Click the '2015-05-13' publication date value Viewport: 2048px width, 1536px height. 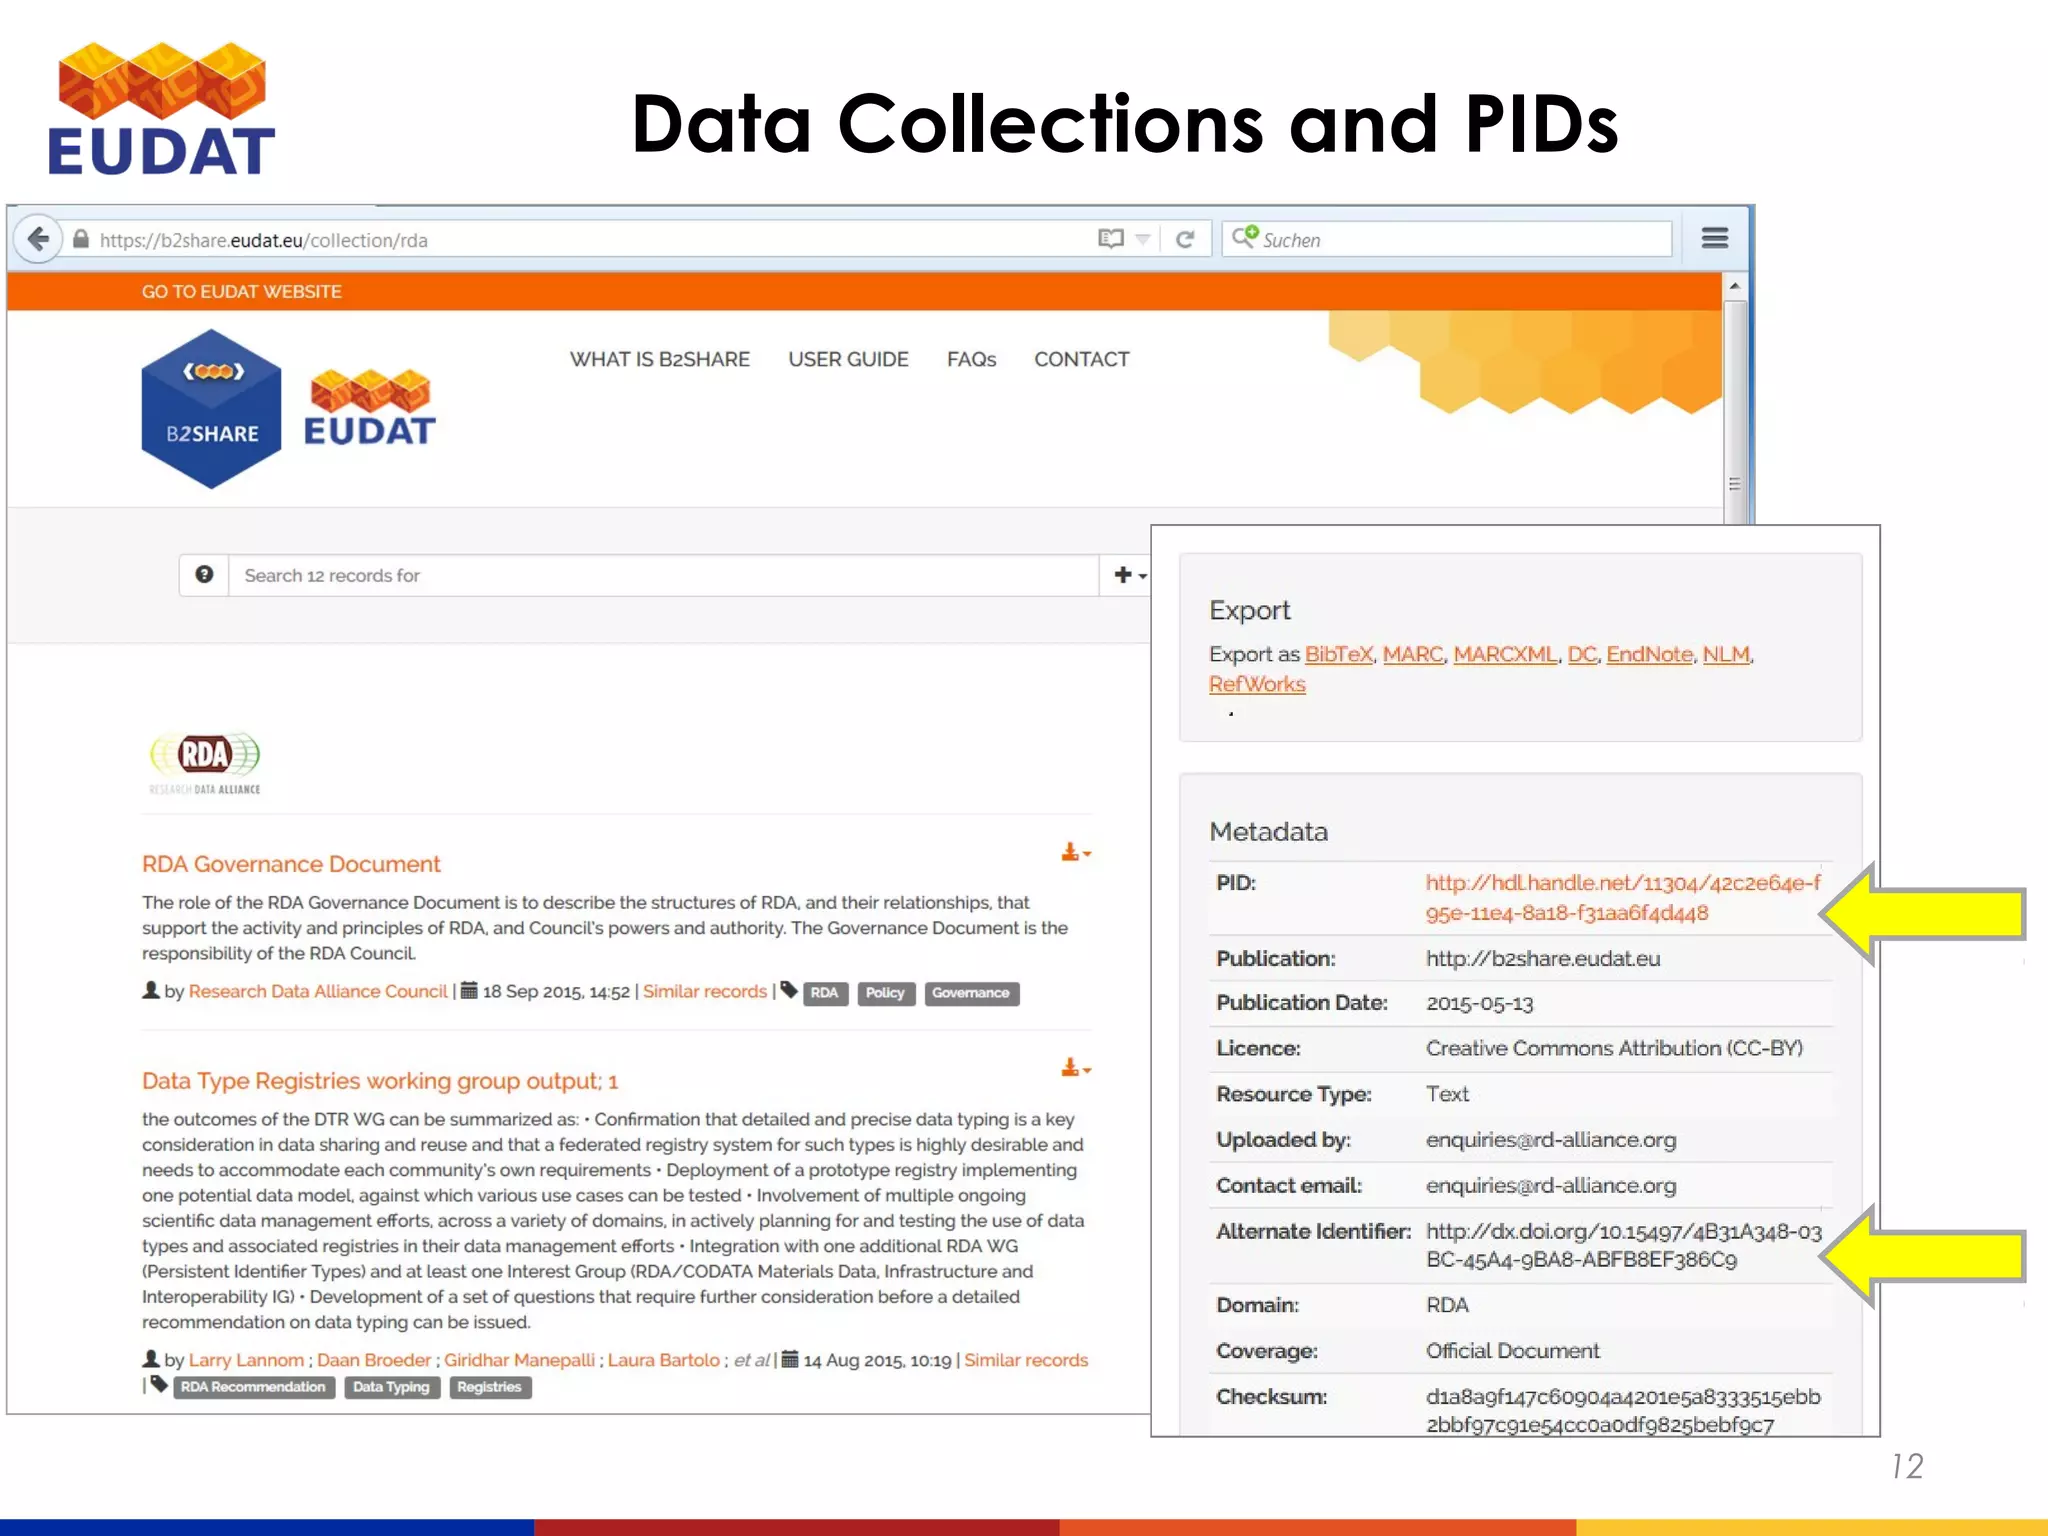click(x=1479, y=1003)
